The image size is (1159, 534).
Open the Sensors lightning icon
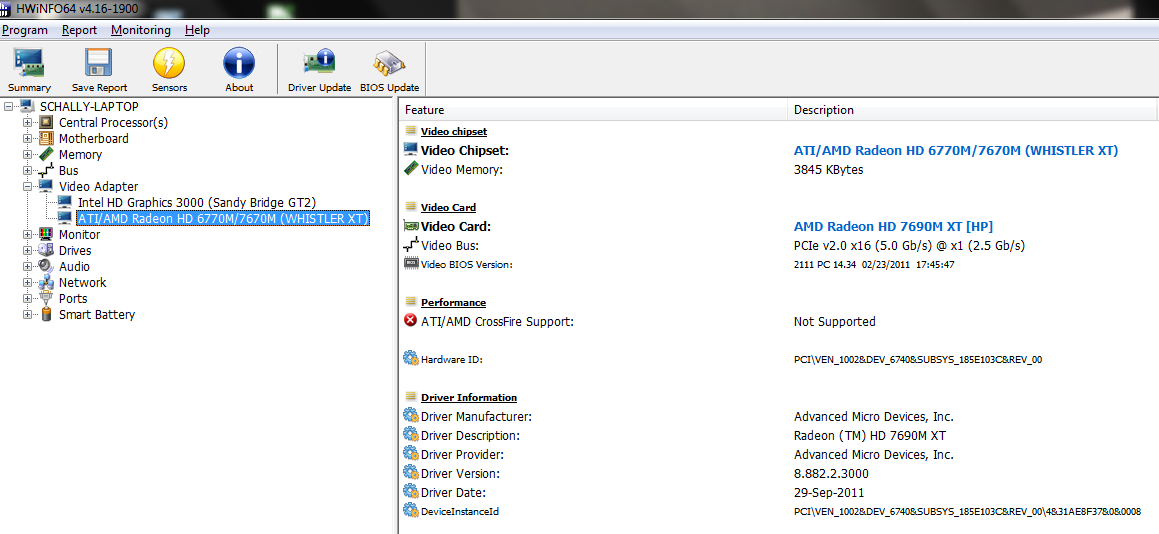pos(169,64)
